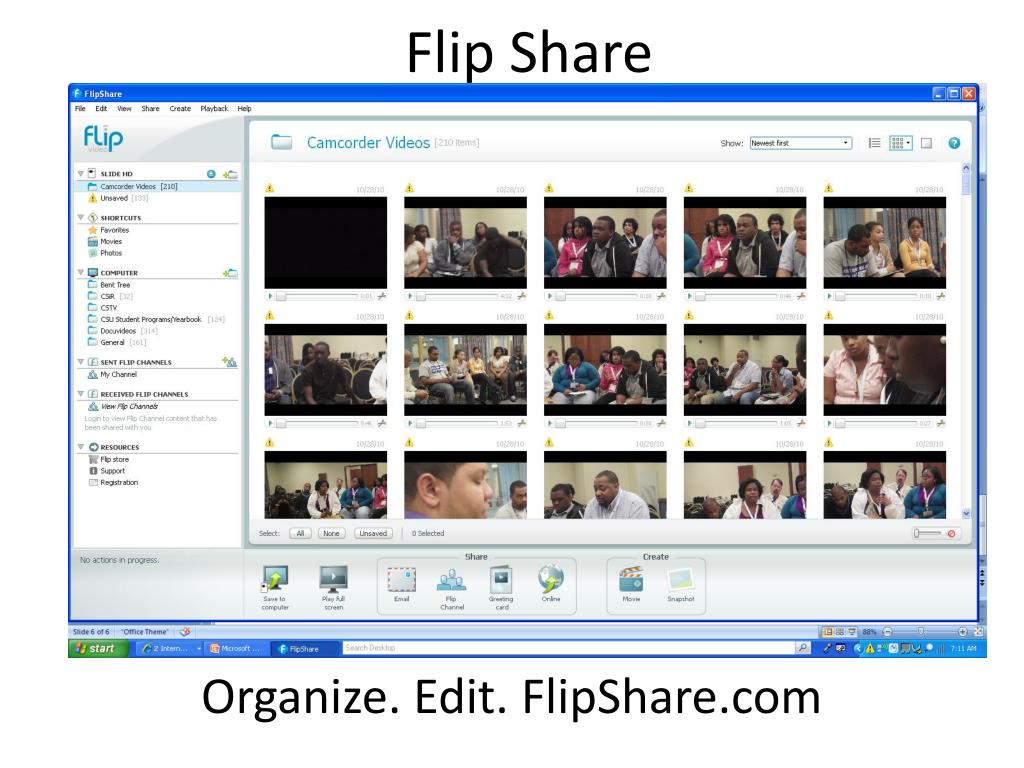
Task: Switch to single item view icon
Action: click(x=926, y=143)
